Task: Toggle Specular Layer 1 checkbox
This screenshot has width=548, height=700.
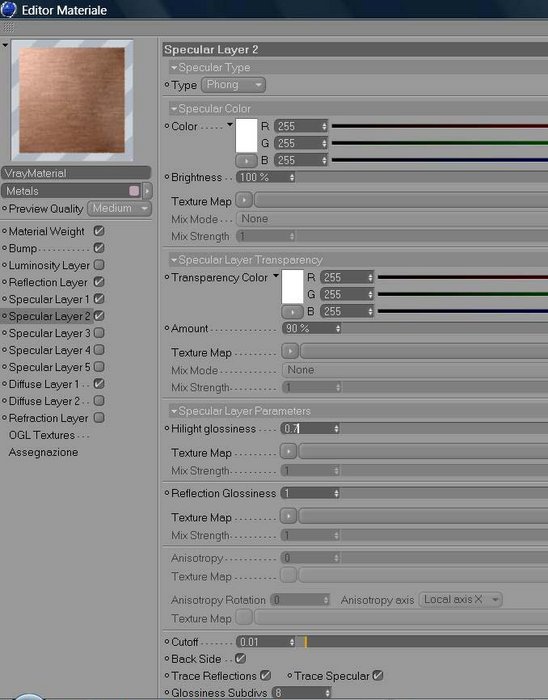Action: [99, 299]
